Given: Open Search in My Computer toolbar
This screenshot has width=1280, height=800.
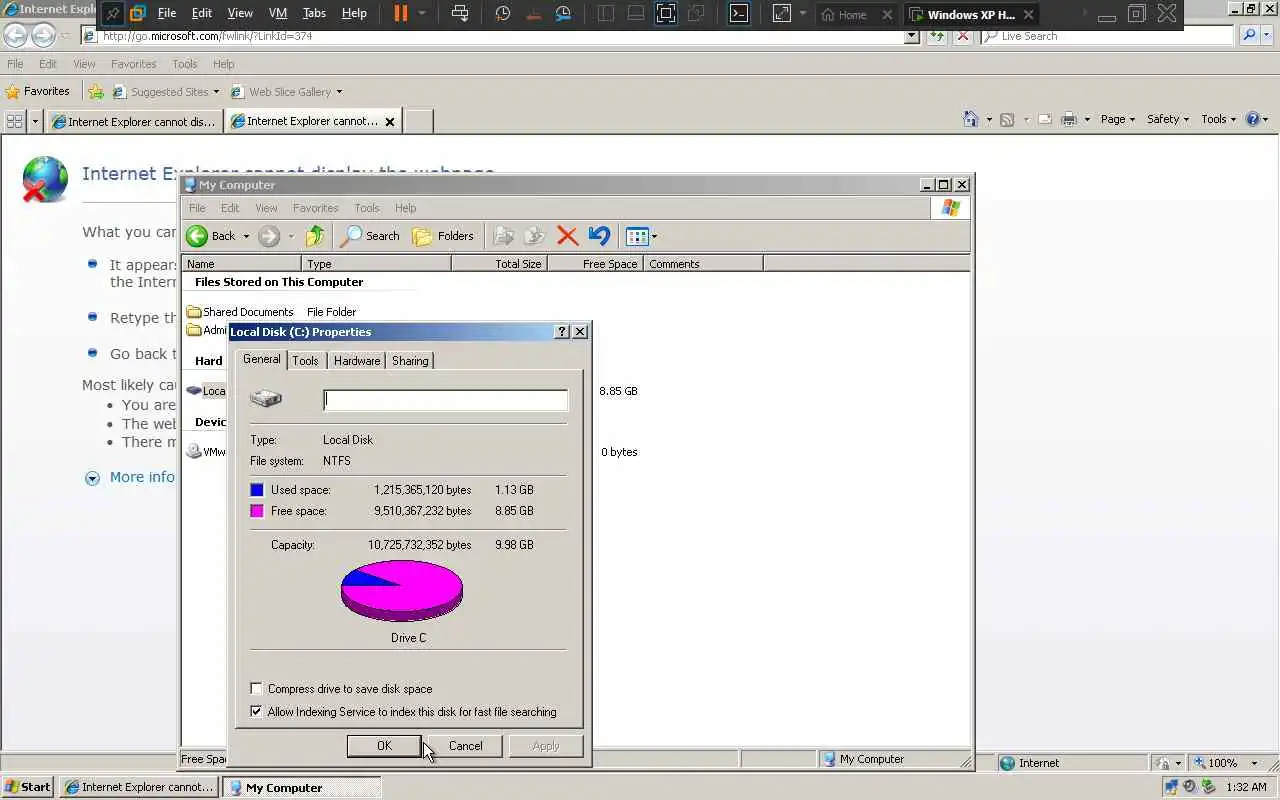Looking at the screenshot, I should (x=370, y=236).
